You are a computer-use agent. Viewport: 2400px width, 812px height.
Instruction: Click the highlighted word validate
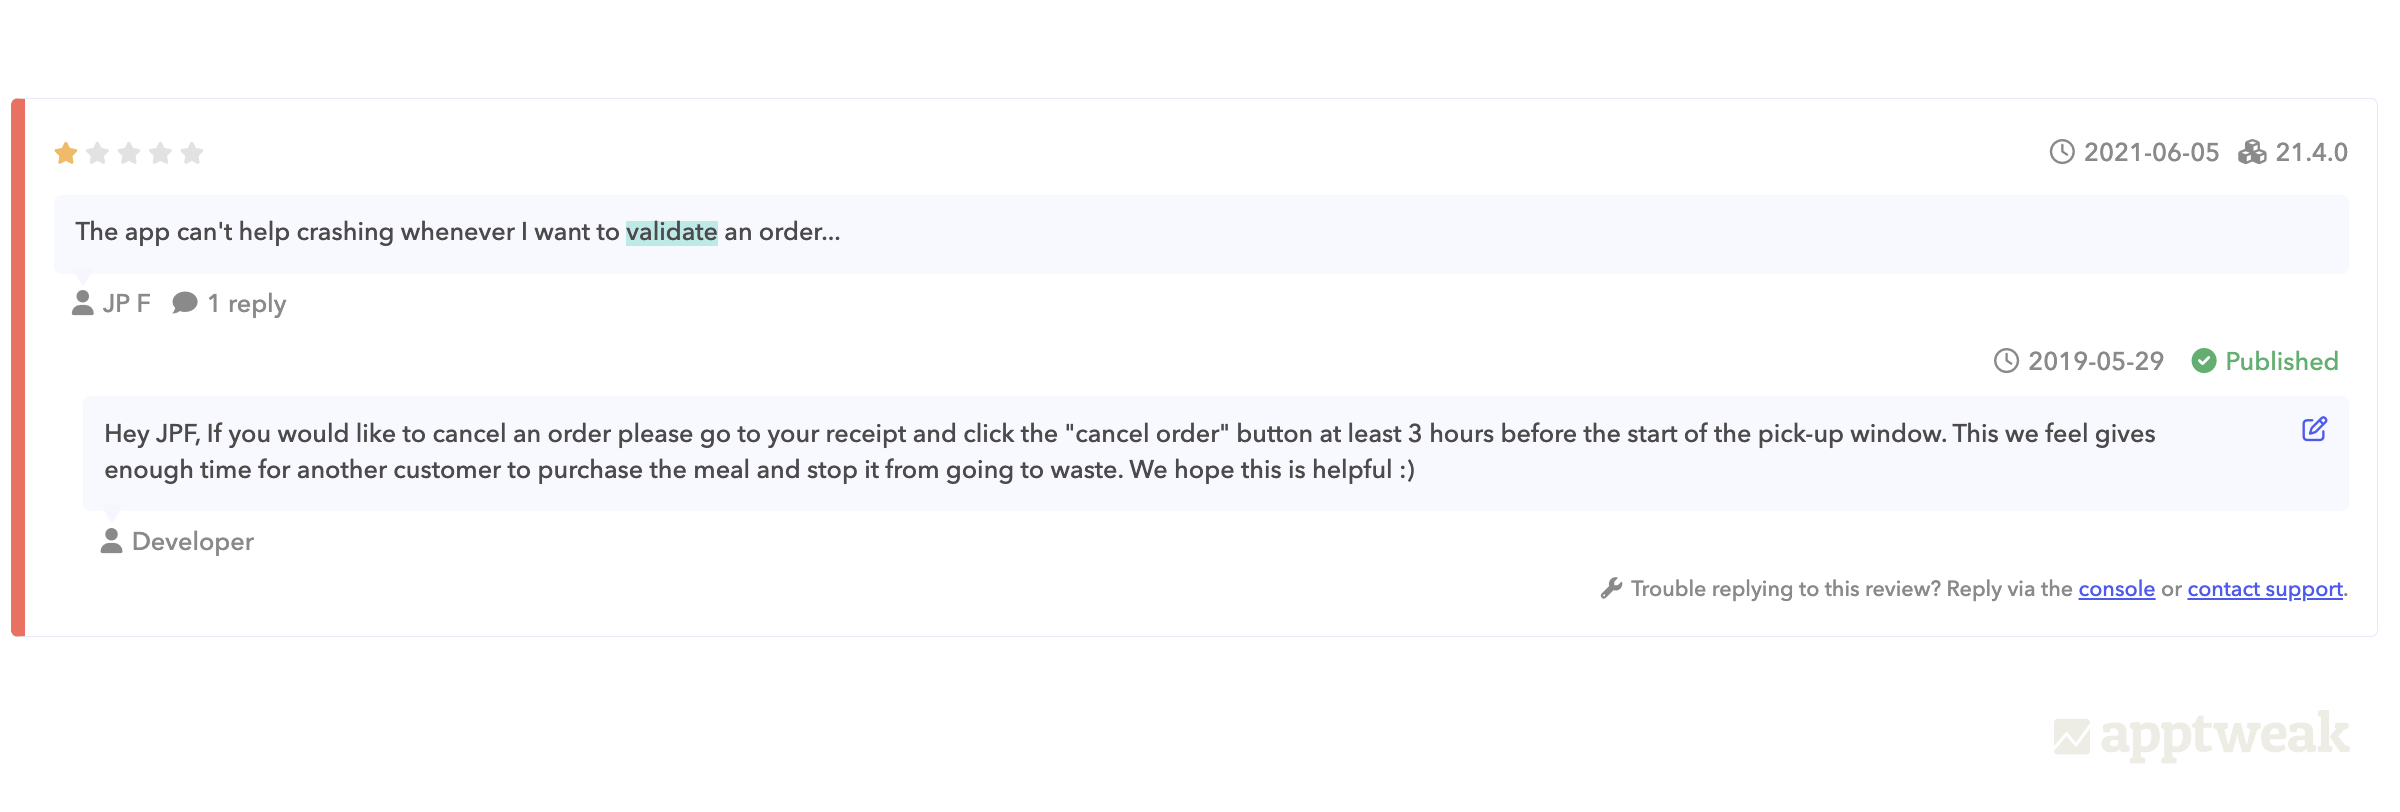[671, 232]
